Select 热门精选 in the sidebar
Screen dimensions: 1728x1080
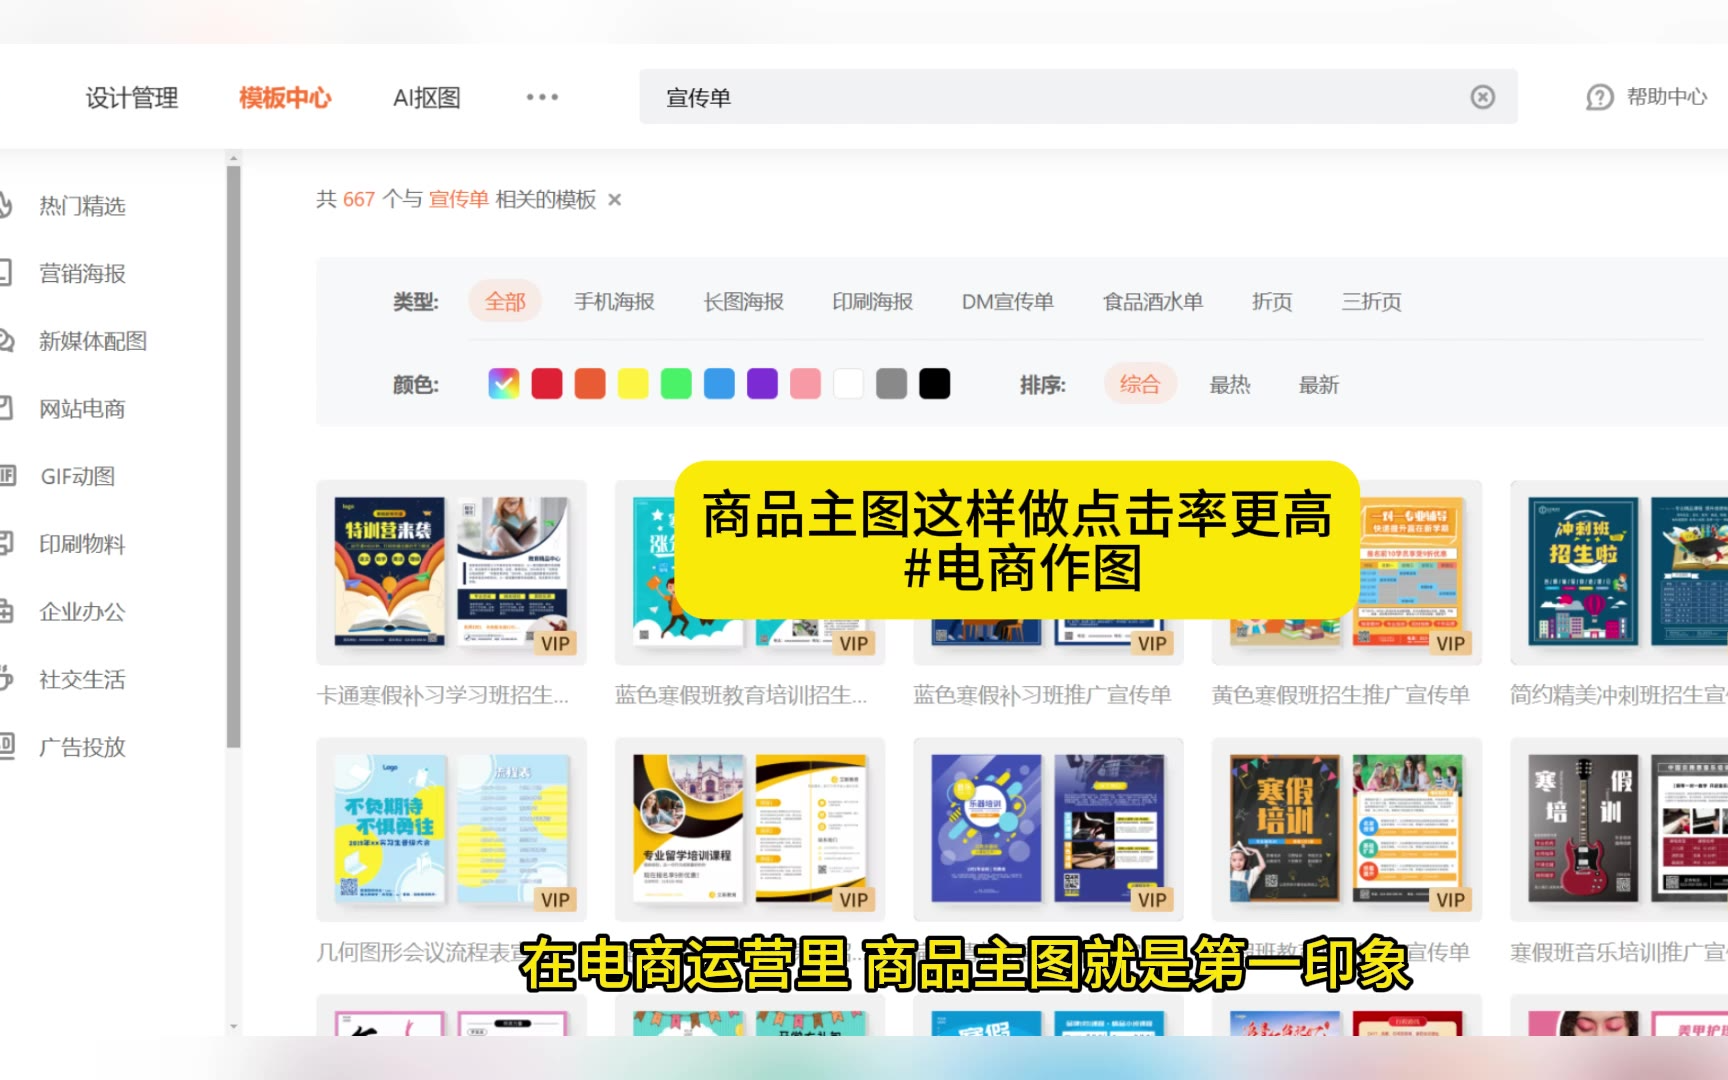(82, 206)
